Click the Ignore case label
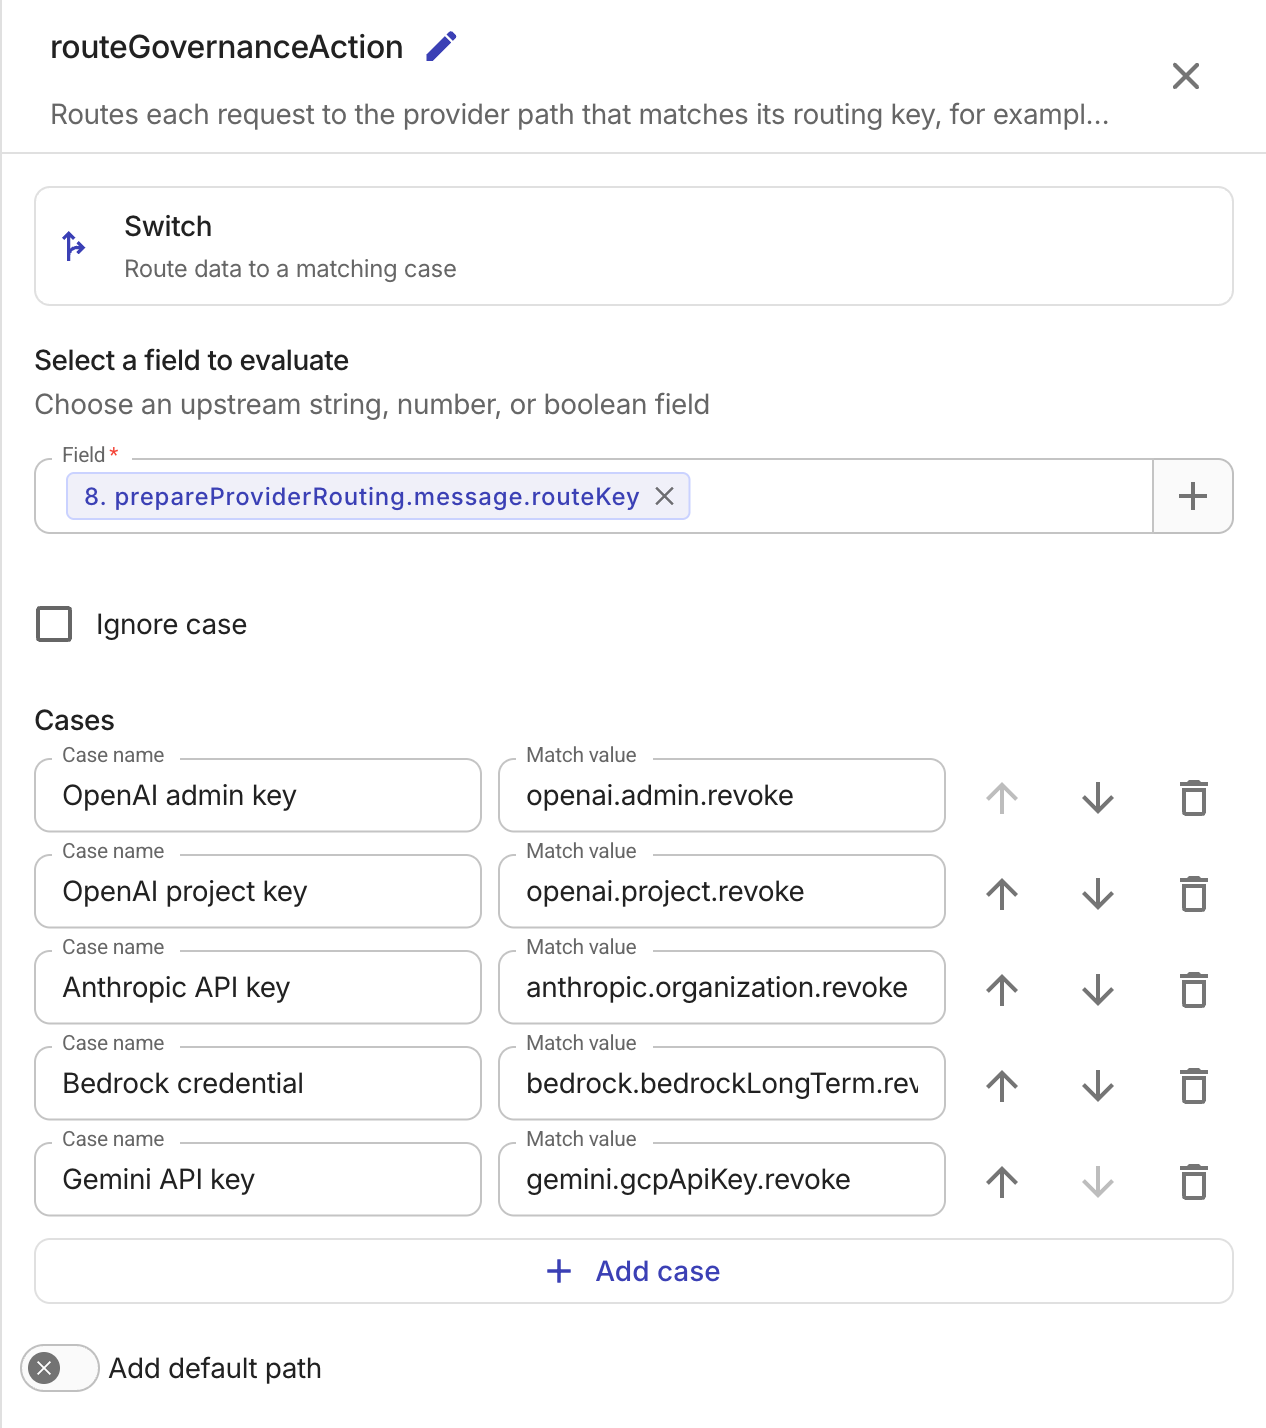Image resolution: width=1266 pixels, height=1428 pixels. pos(171,624)
